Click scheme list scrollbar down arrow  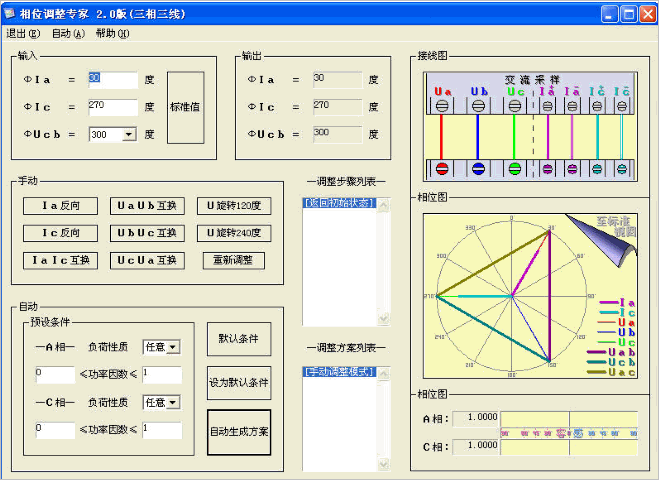pos(384,464)
